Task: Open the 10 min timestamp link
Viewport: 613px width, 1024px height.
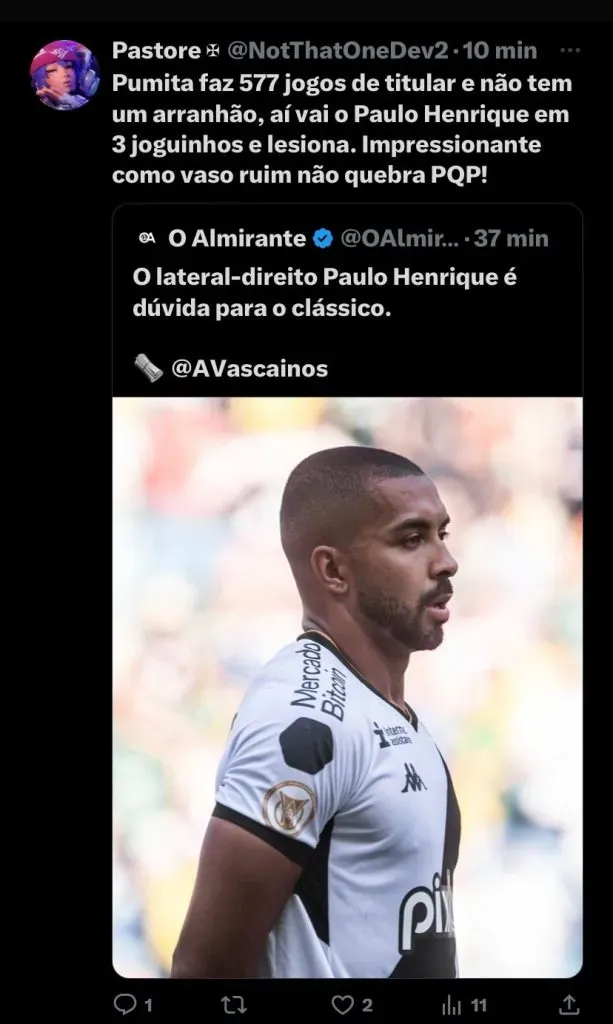Action: point(500,50)
